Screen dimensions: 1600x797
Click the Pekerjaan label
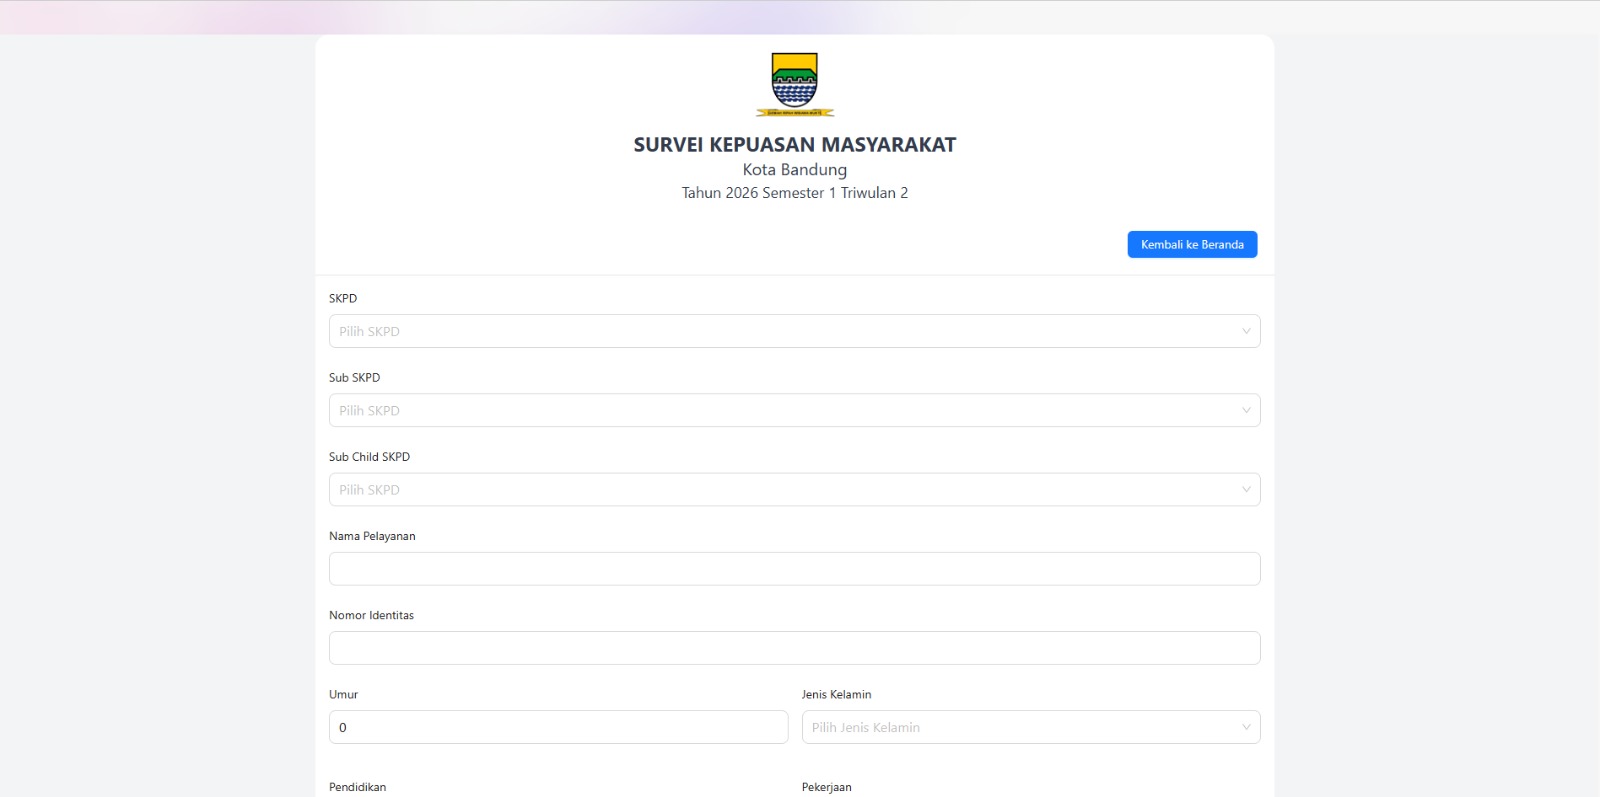826,787
